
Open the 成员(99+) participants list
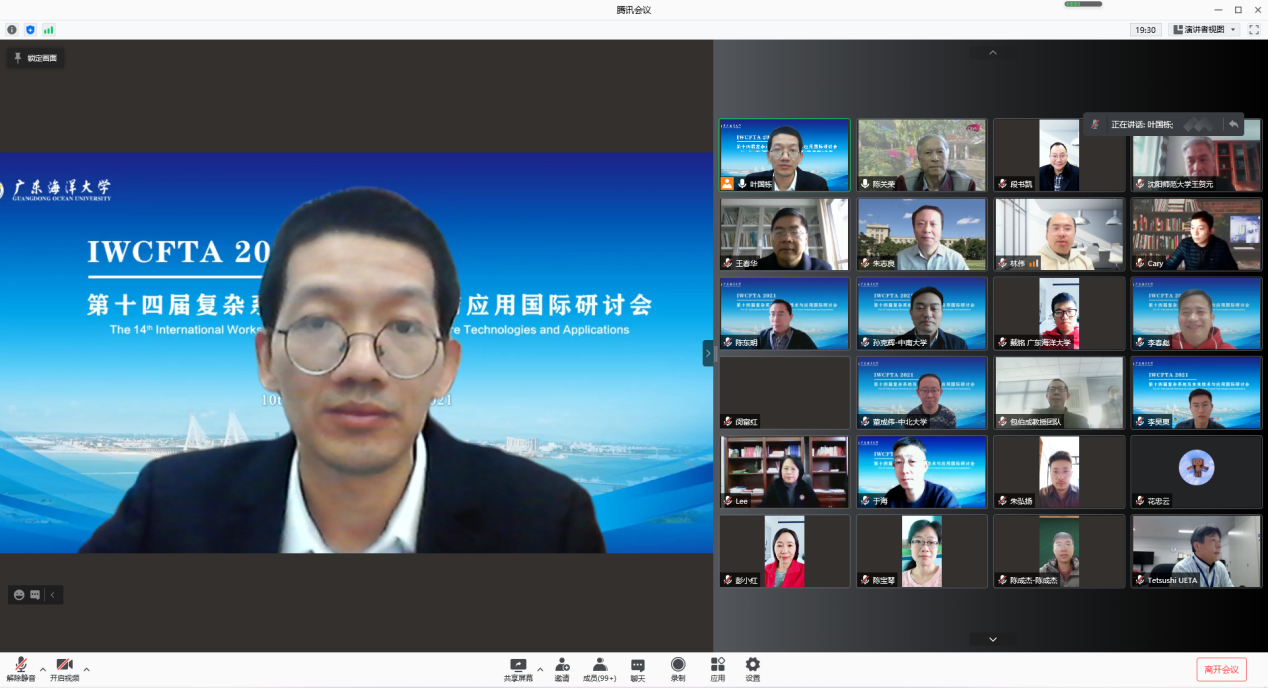[599, 668]
